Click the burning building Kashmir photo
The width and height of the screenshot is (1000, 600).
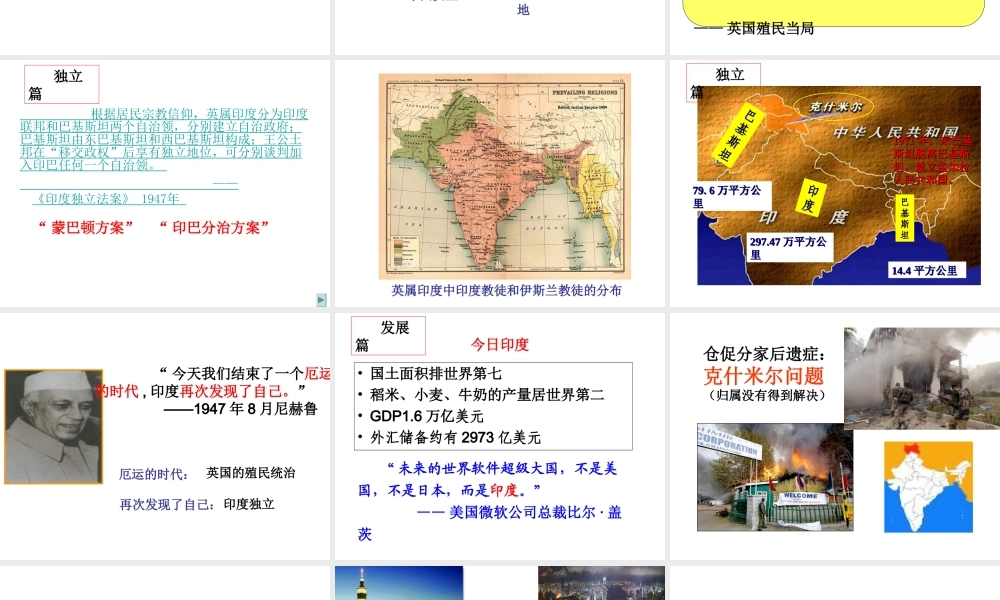(x=775, y=477)
